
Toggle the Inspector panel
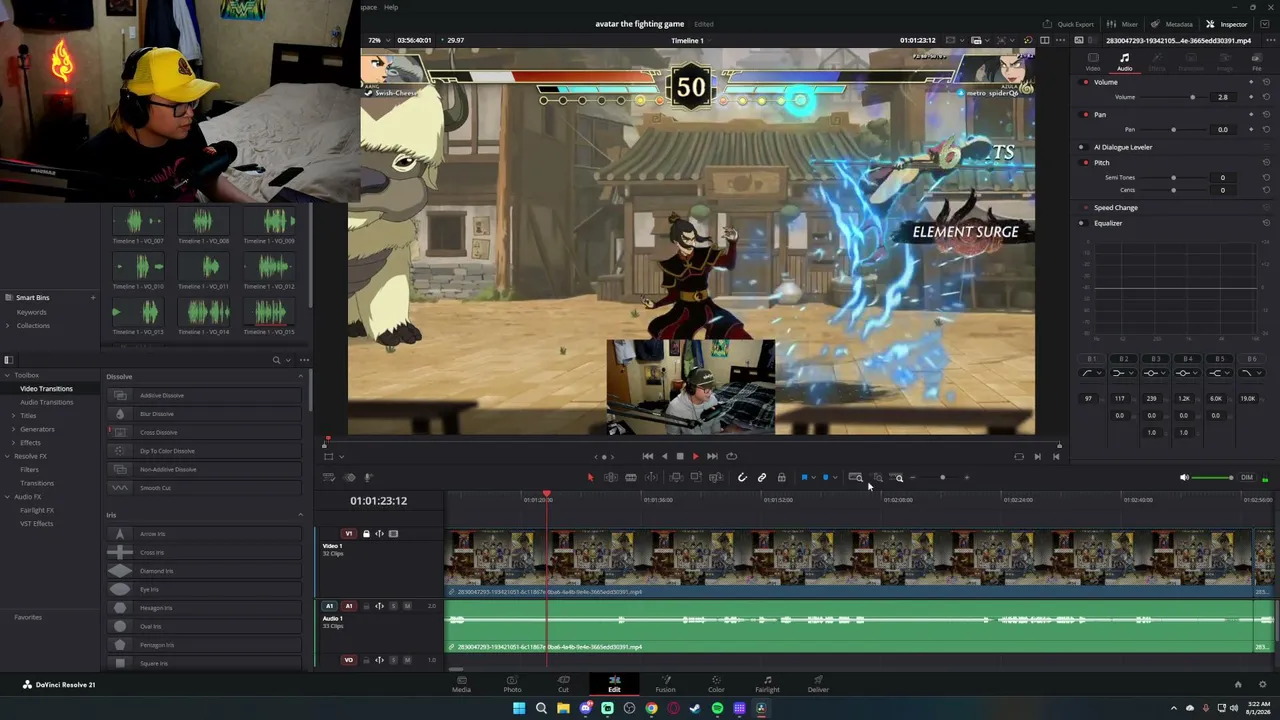click(1227, 24)
